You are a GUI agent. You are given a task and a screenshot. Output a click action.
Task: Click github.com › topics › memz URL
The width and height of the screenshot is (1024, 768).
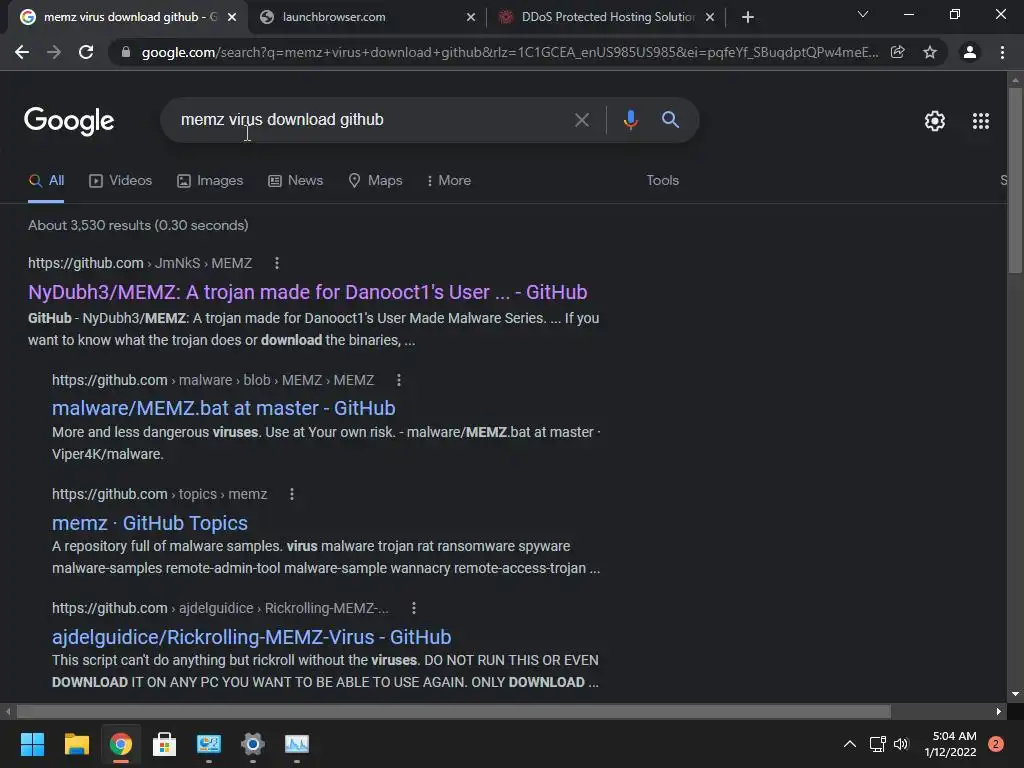159,494
